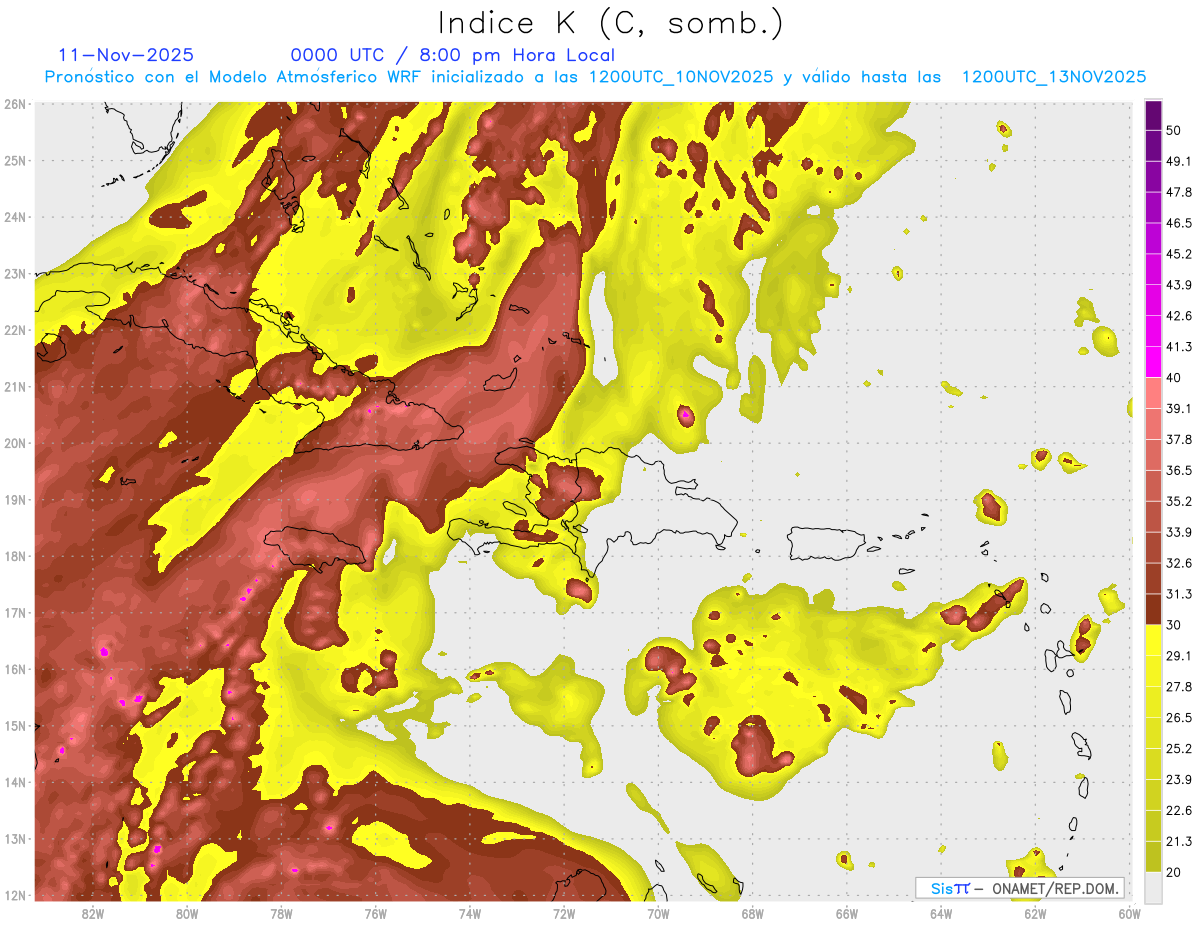1200x927 pixels.
Task: Click the 82W longitude axis label
Action: [x=92, y=913]
